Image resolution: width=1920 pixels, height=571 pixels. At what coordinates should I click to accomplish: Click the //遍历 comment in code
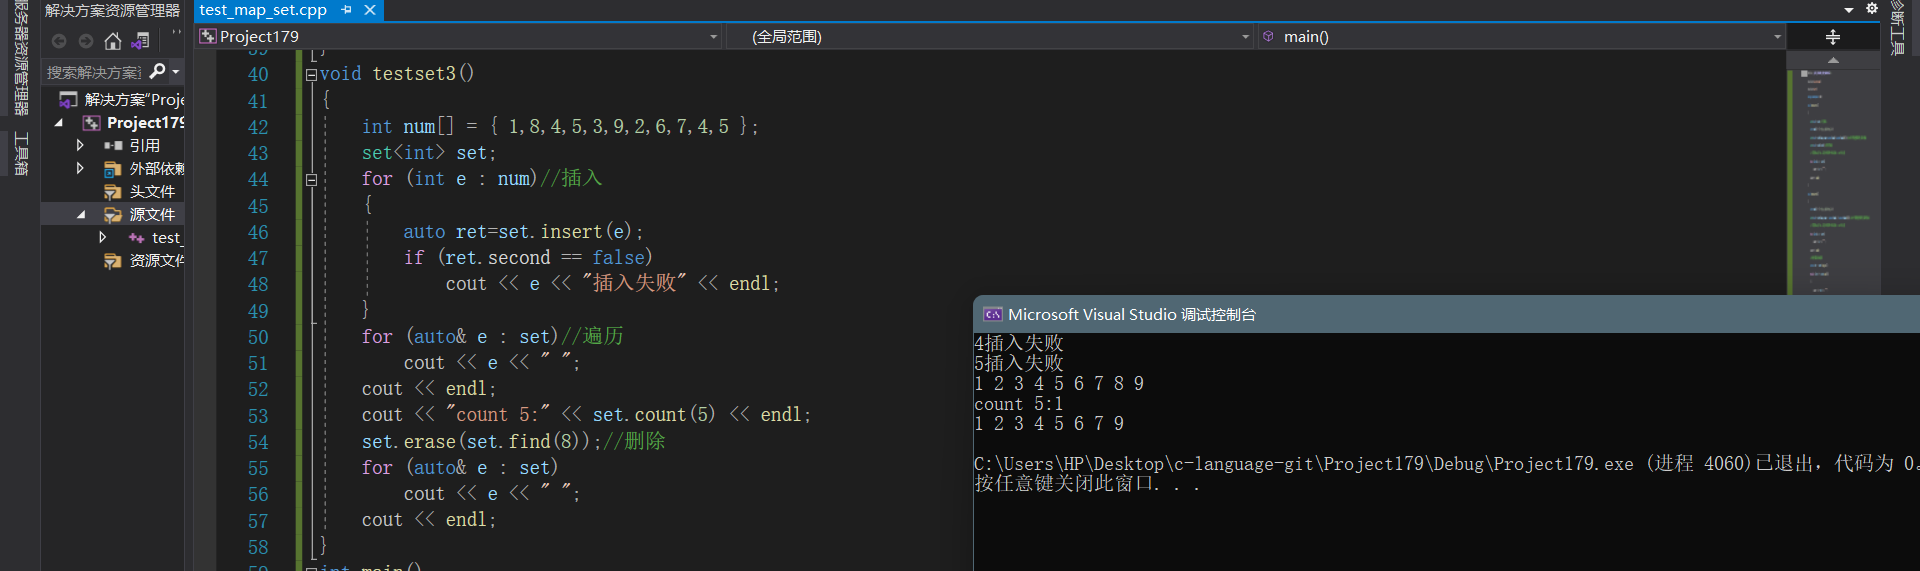point(591,336)
